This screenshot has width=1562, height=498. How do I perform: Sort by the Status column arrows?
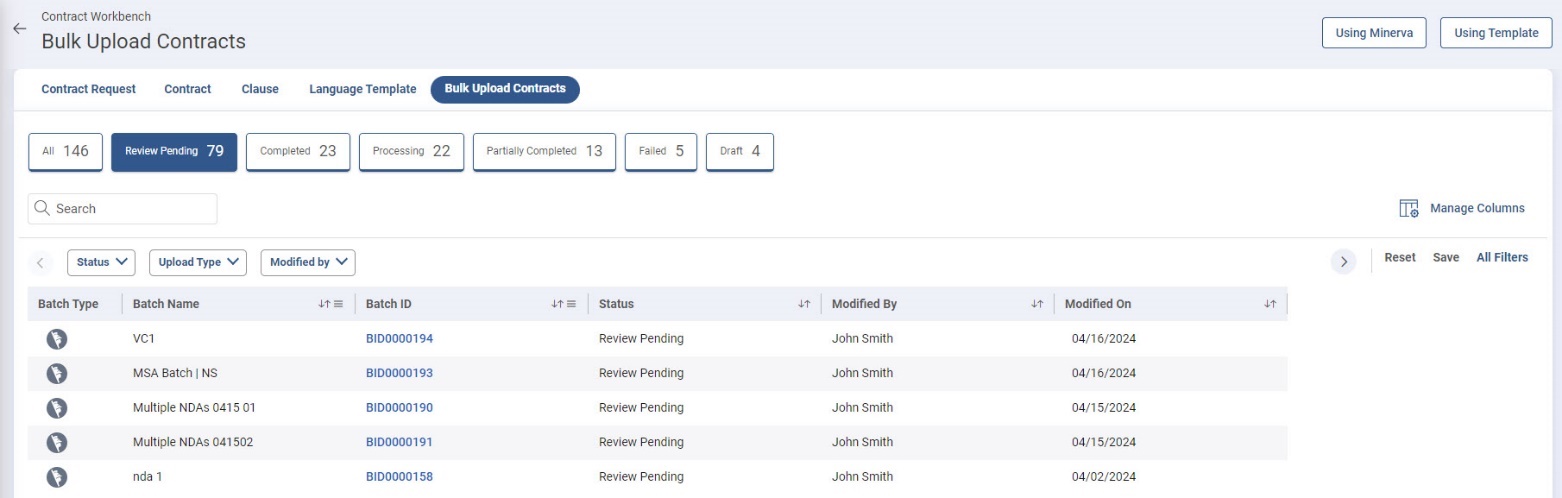(803, 304)
